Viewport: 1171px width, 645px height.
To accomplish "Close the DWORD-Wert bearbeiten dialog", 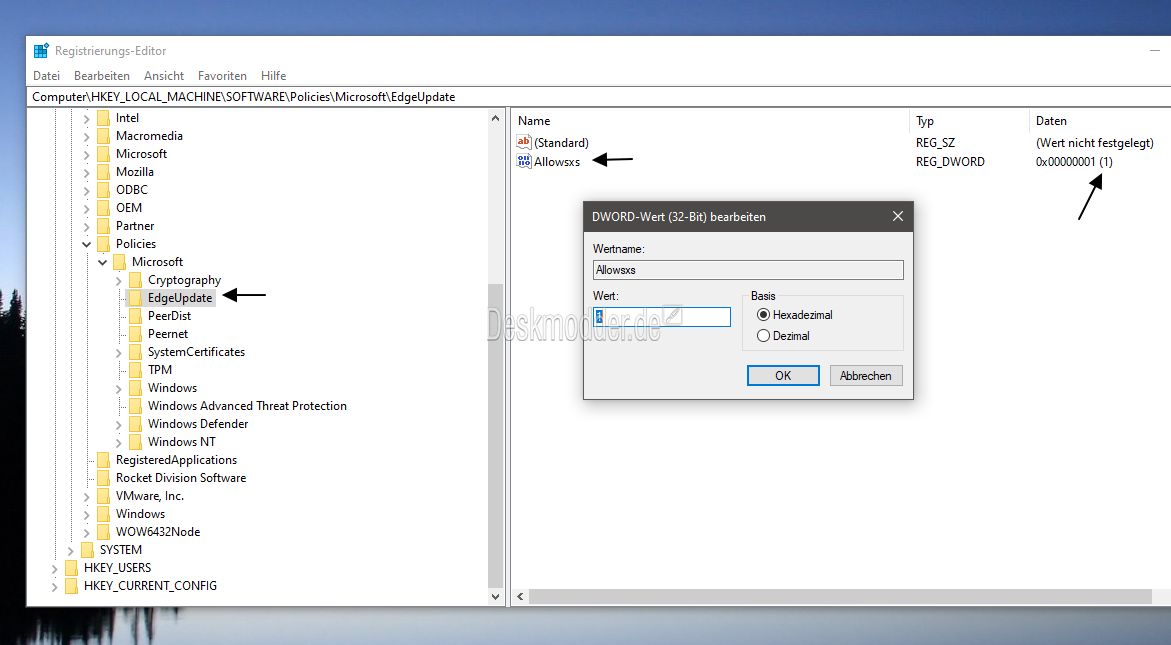I will (x=898, y=216).
